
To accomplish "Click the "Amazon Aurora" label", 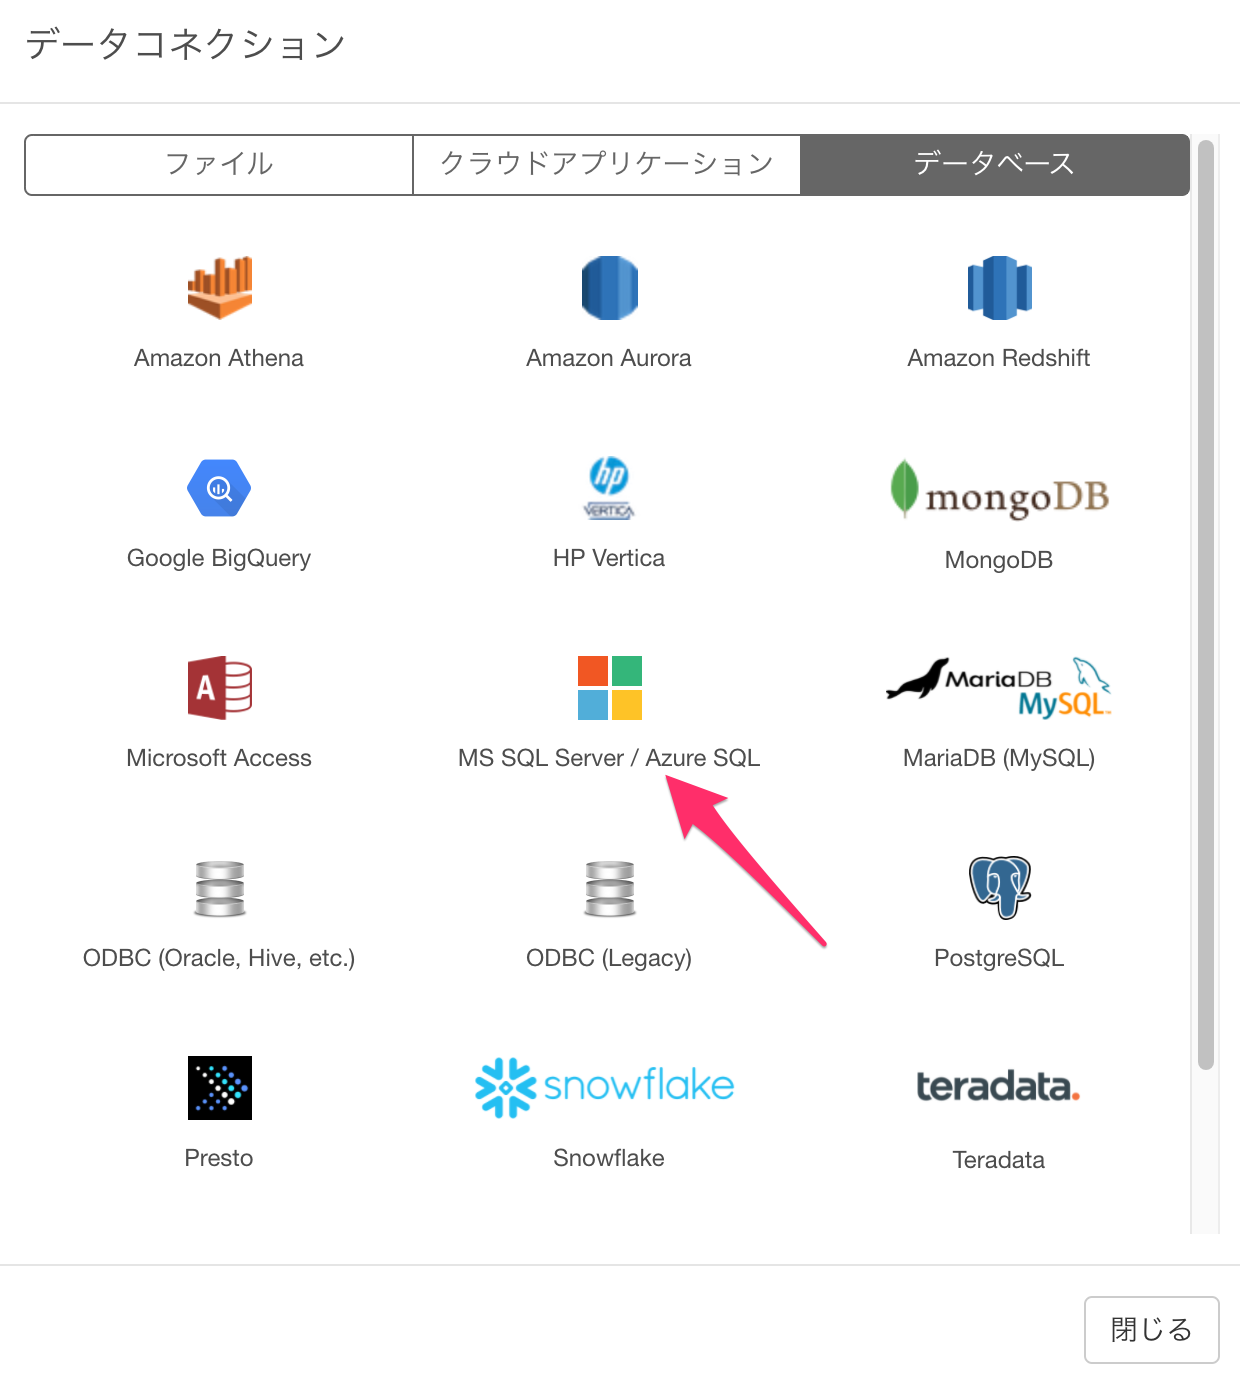I will [609, 358].
